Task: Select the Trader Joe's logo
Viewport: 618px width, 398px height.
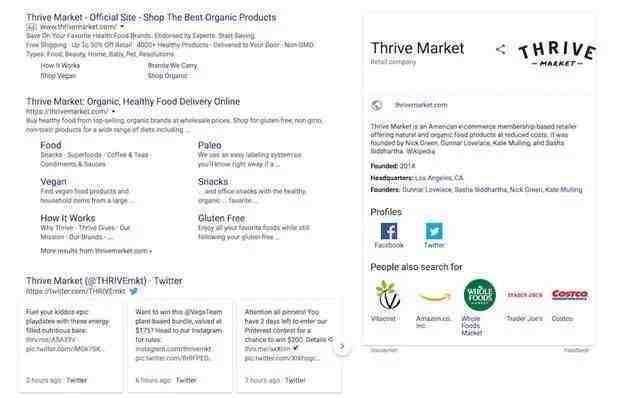Action: coord(525,295)
